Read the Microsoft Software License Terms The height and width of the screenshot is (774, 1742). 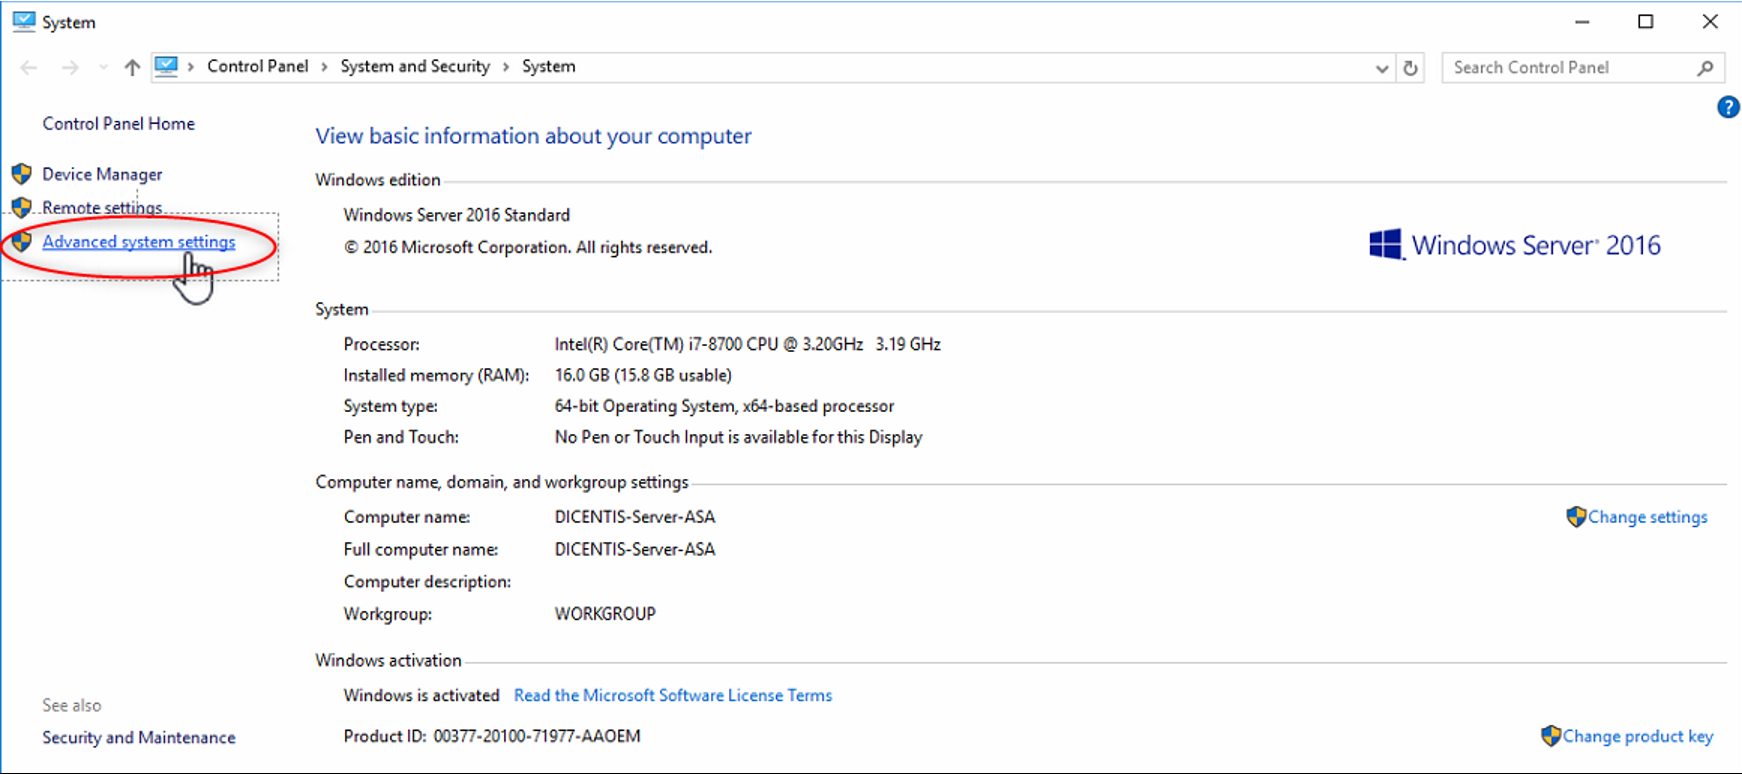click(672, 695)
